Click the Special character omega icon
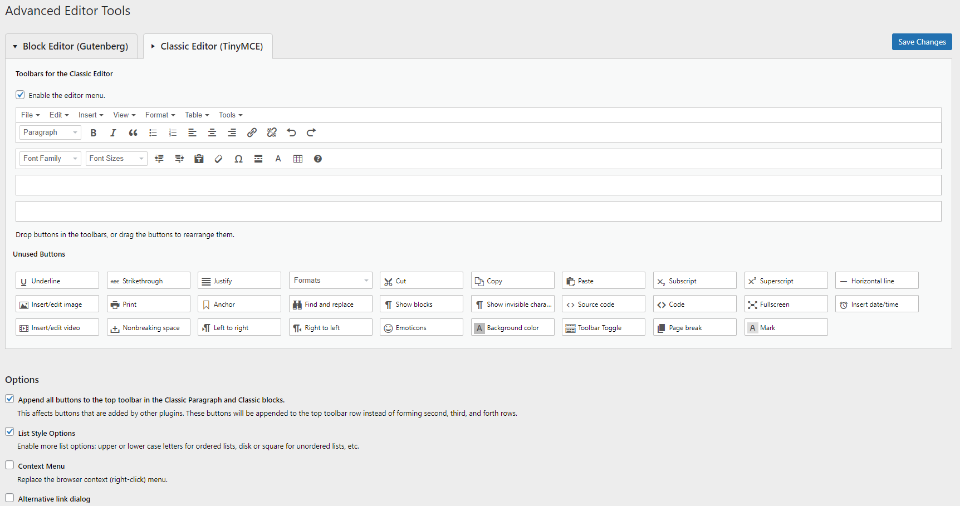 [x=238, y=159]
